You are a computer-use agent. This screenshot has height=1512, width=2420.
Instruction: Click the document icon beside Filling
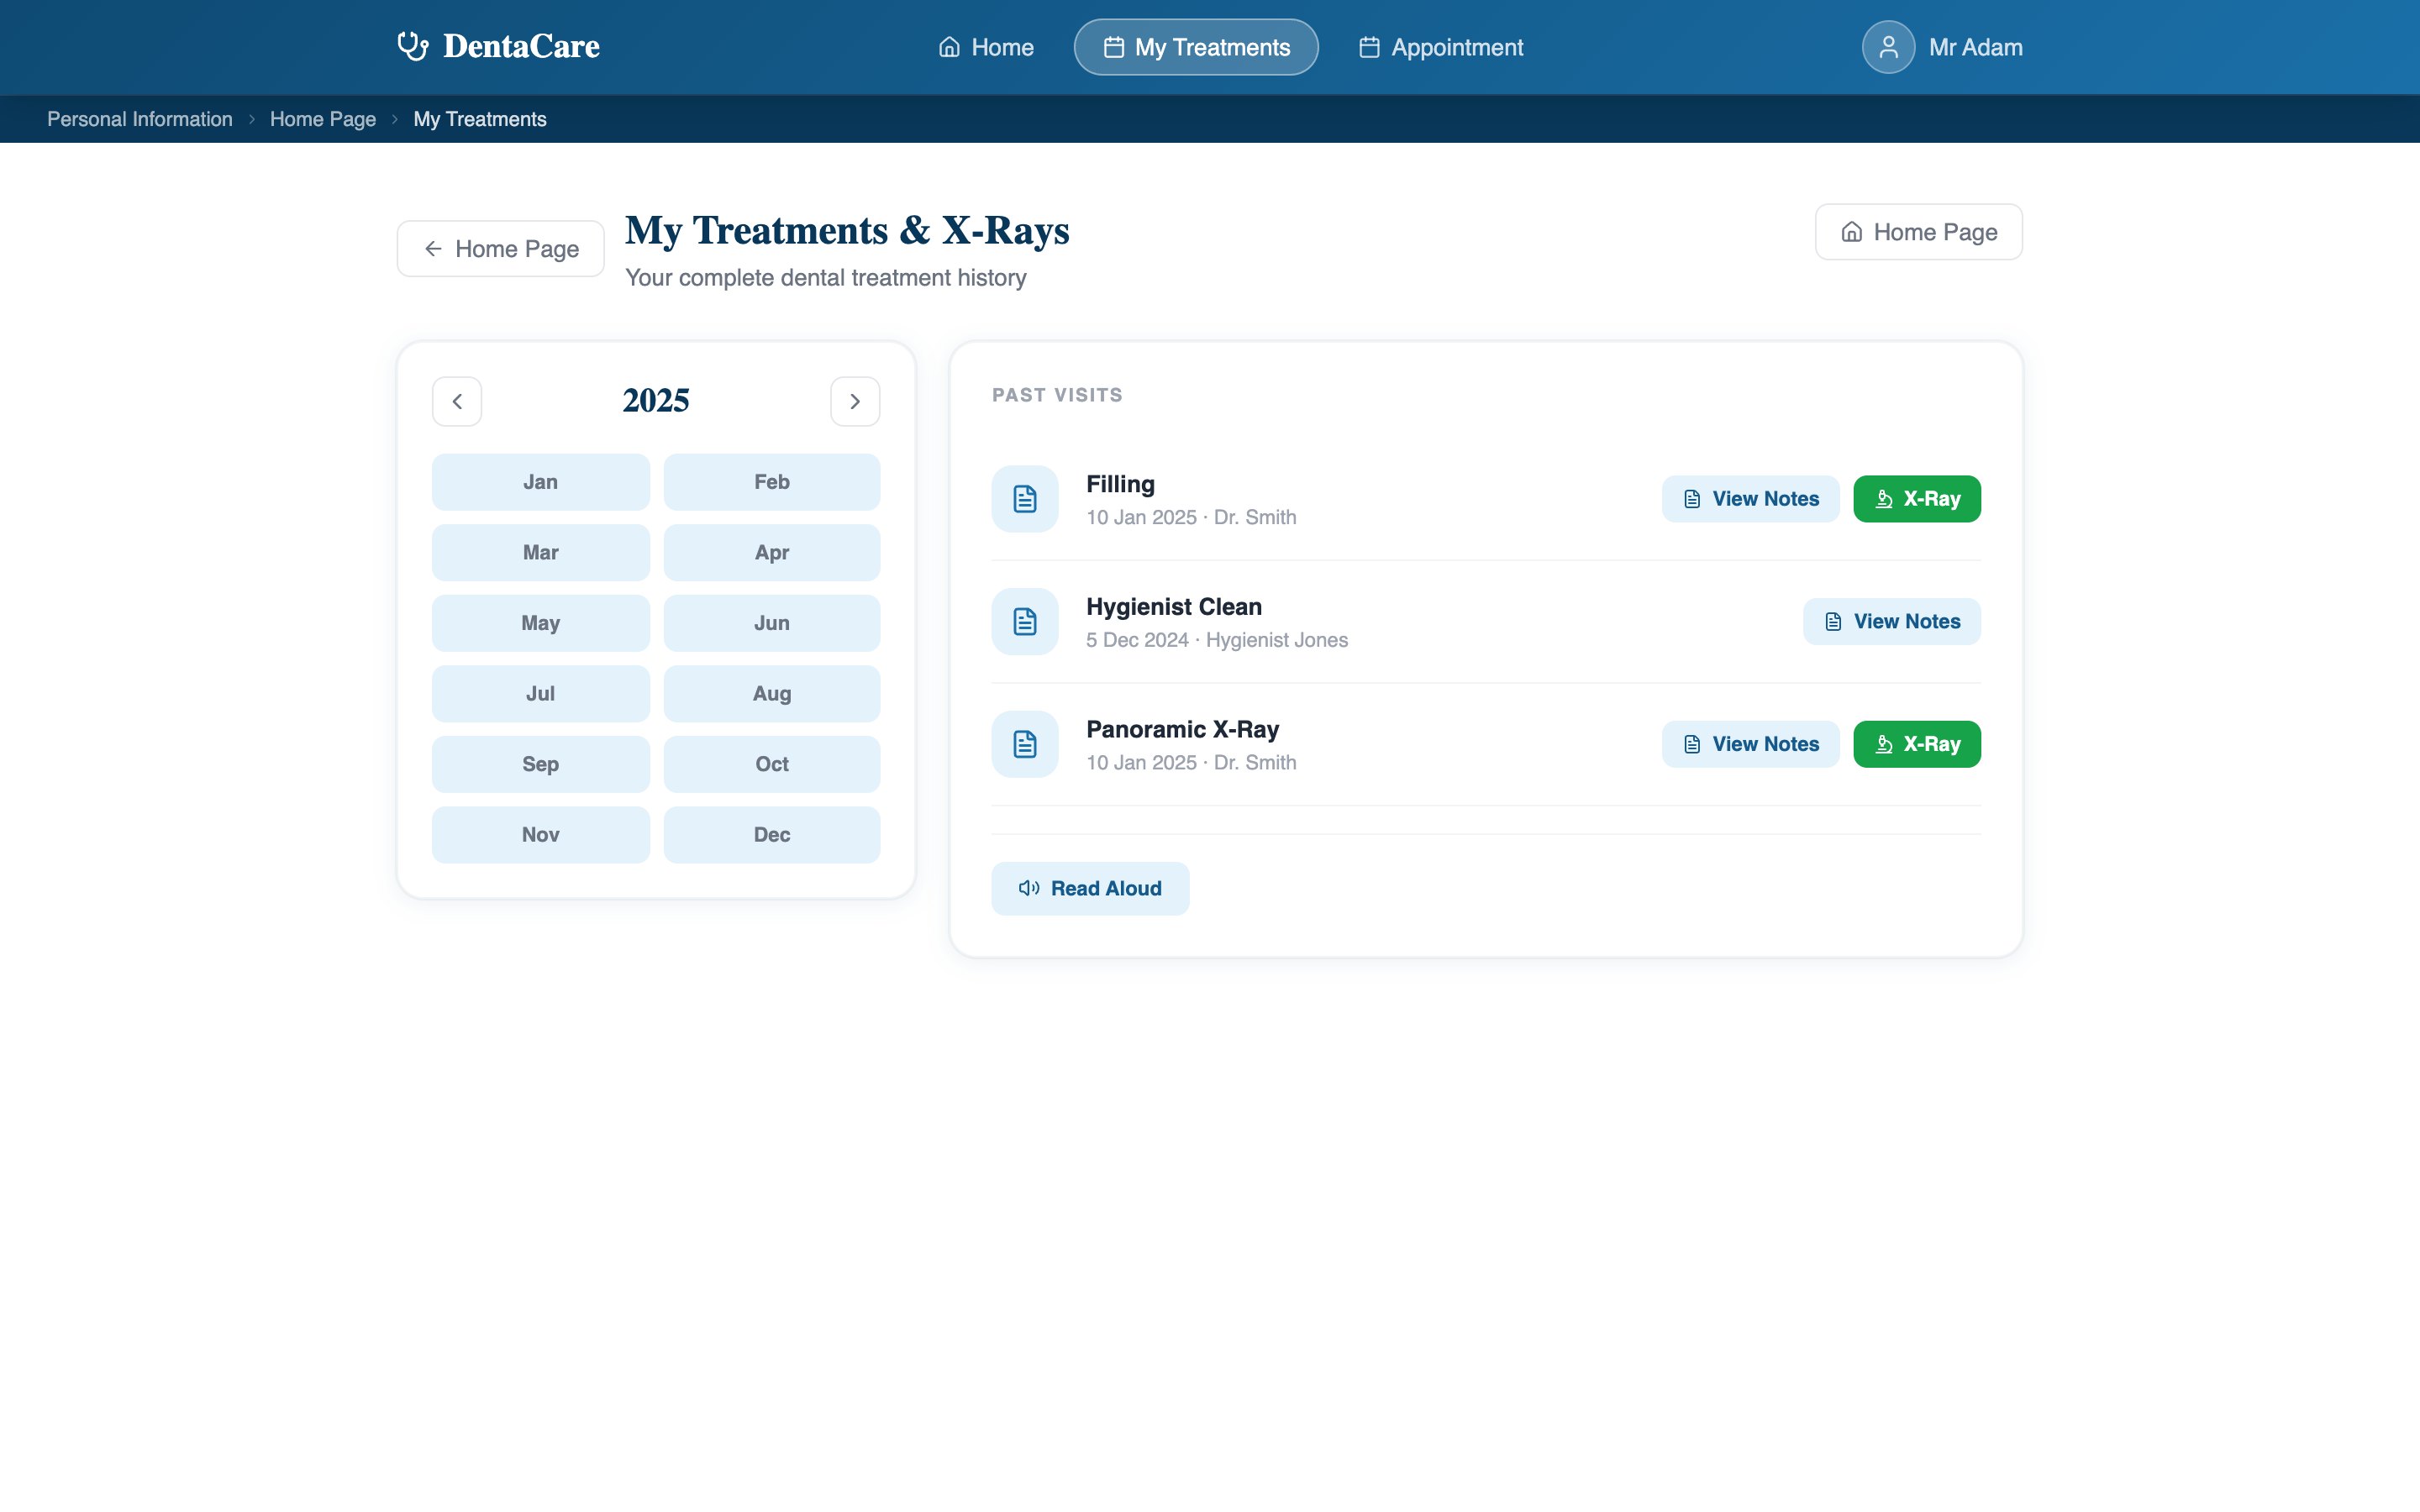pos(1025,499)
